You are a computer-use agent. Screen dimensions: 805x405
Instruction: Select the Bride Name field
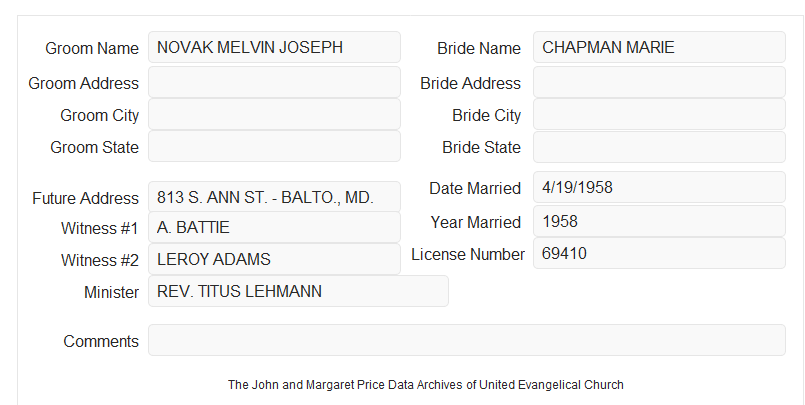coord(659,47)
